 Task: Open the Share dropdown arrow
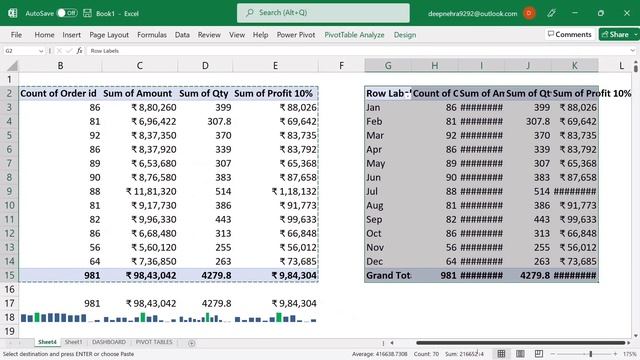pos(636,34)
